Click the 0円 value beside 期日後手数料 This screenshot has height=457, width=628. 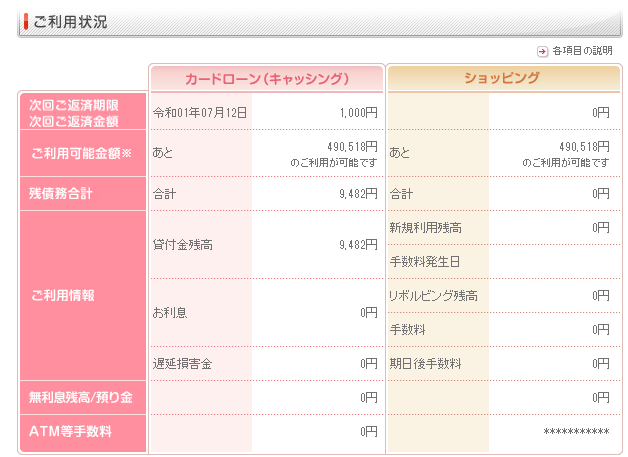click(601, 364)
